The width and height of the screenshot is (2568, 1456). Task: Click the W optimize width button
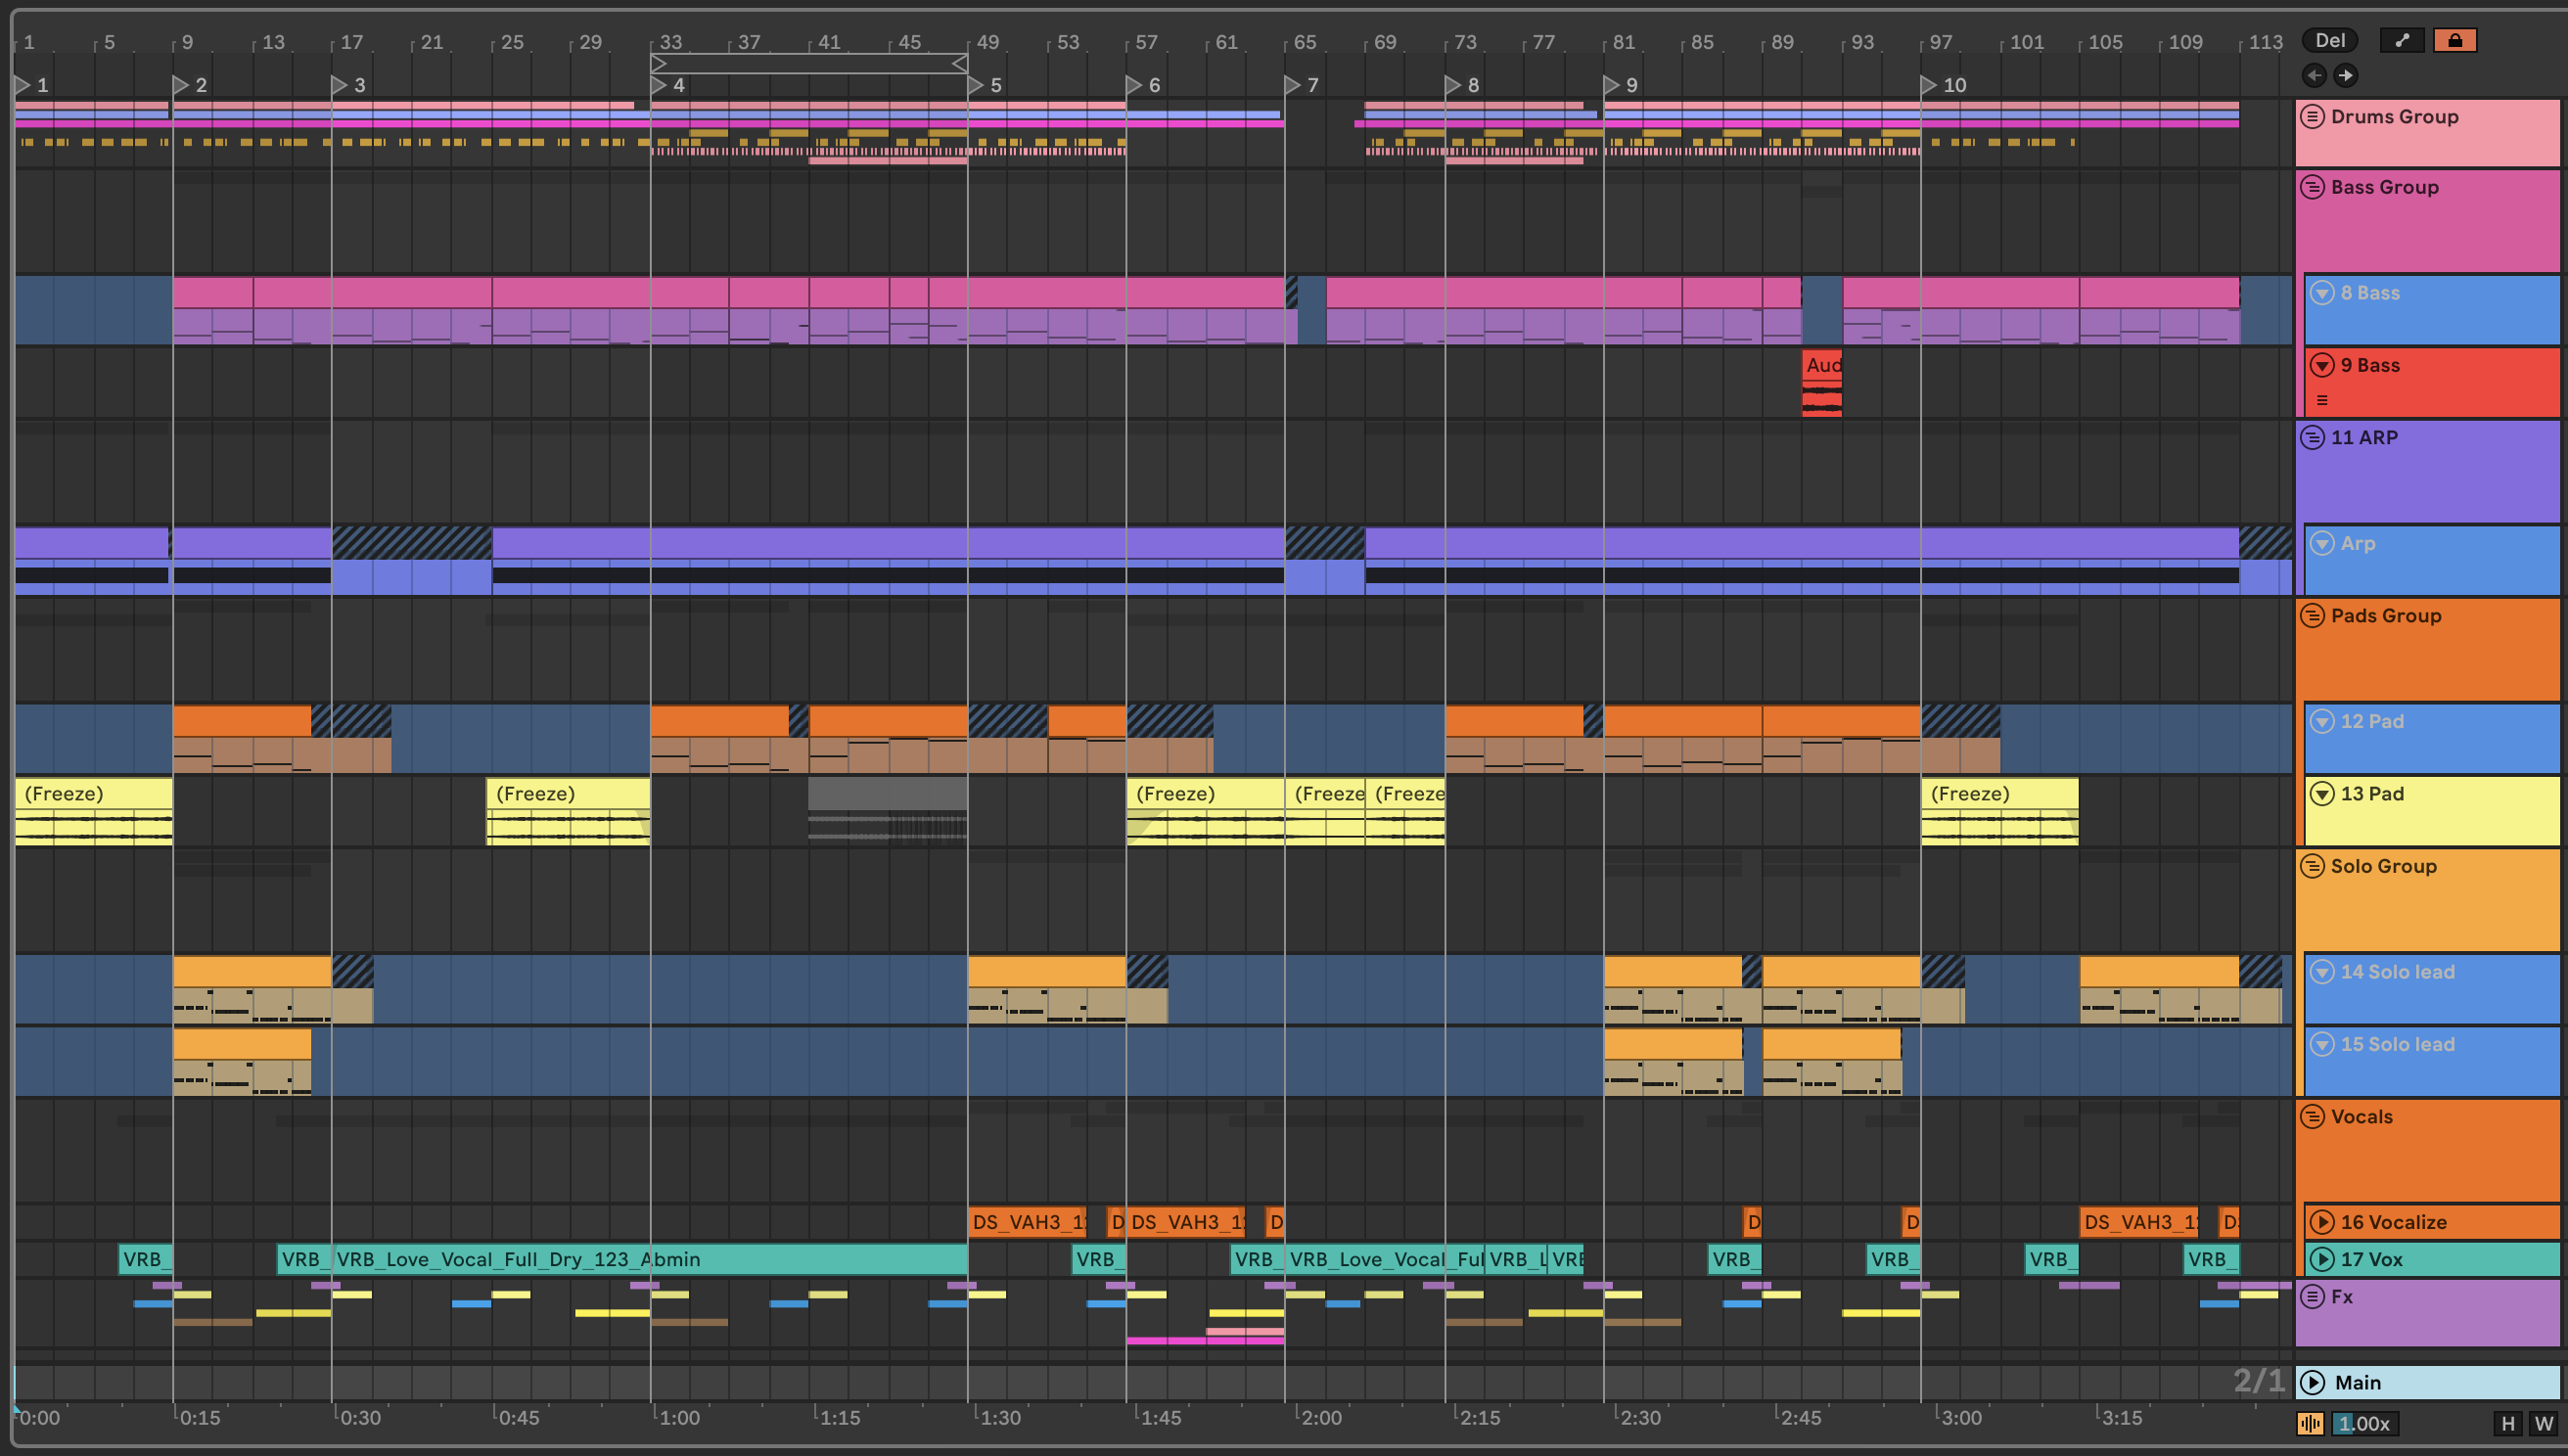(x=2543, y=1423)
